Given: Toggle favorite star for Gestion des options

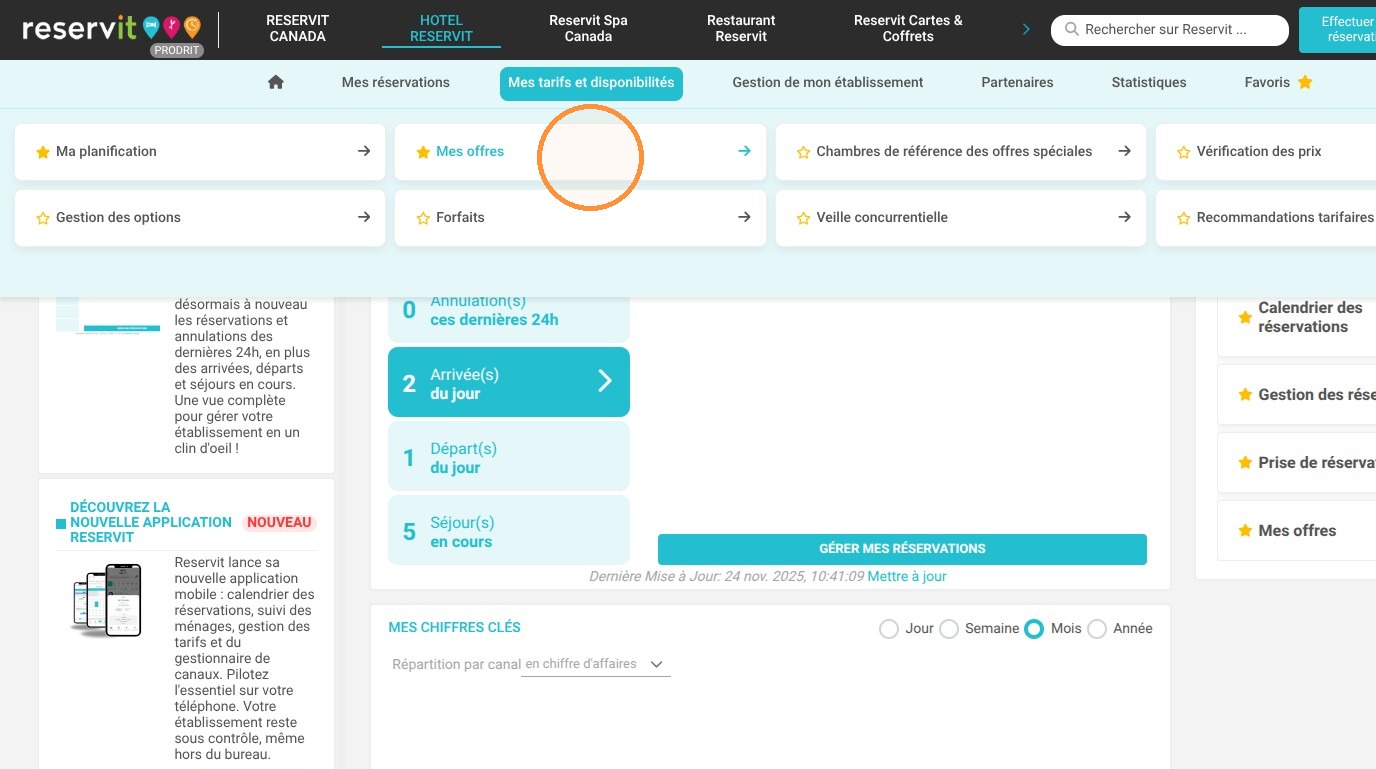Looking at the screenshot, I should pos(43,218).
